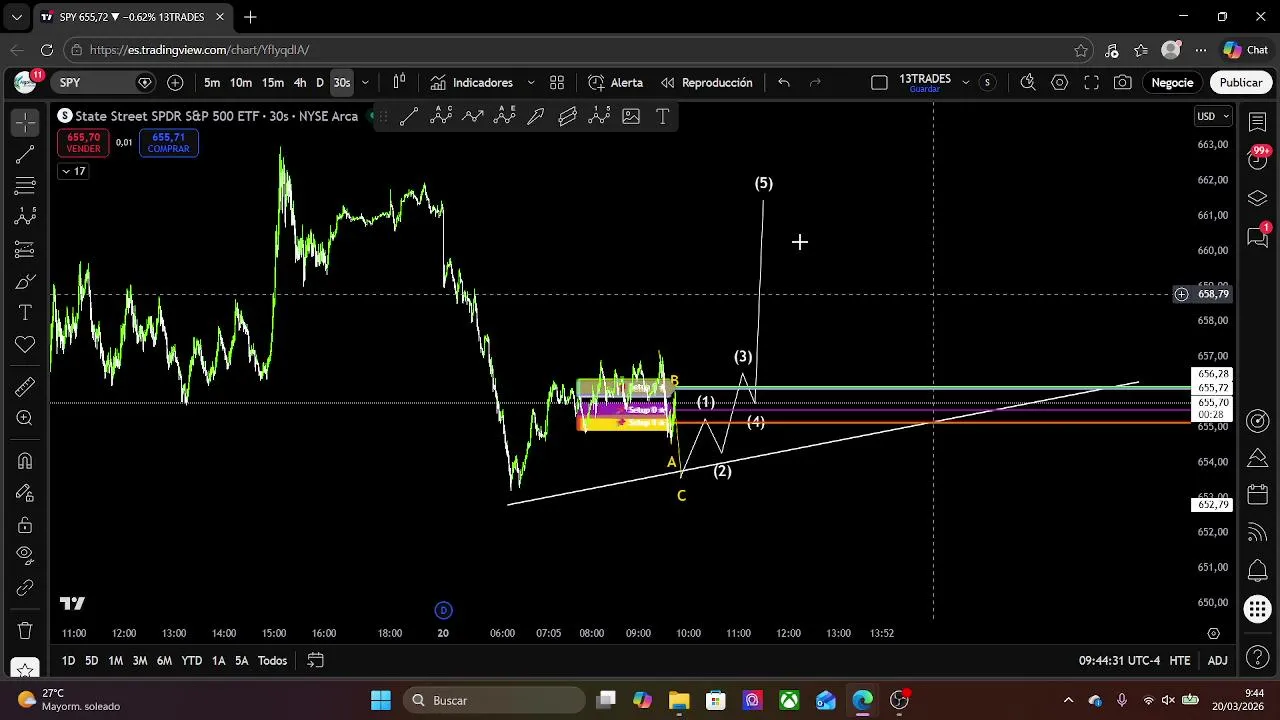The height and width of the screenshot is (720, 1280).
Task: Toggle magnet mode
Action: click(x=25, y=461)
